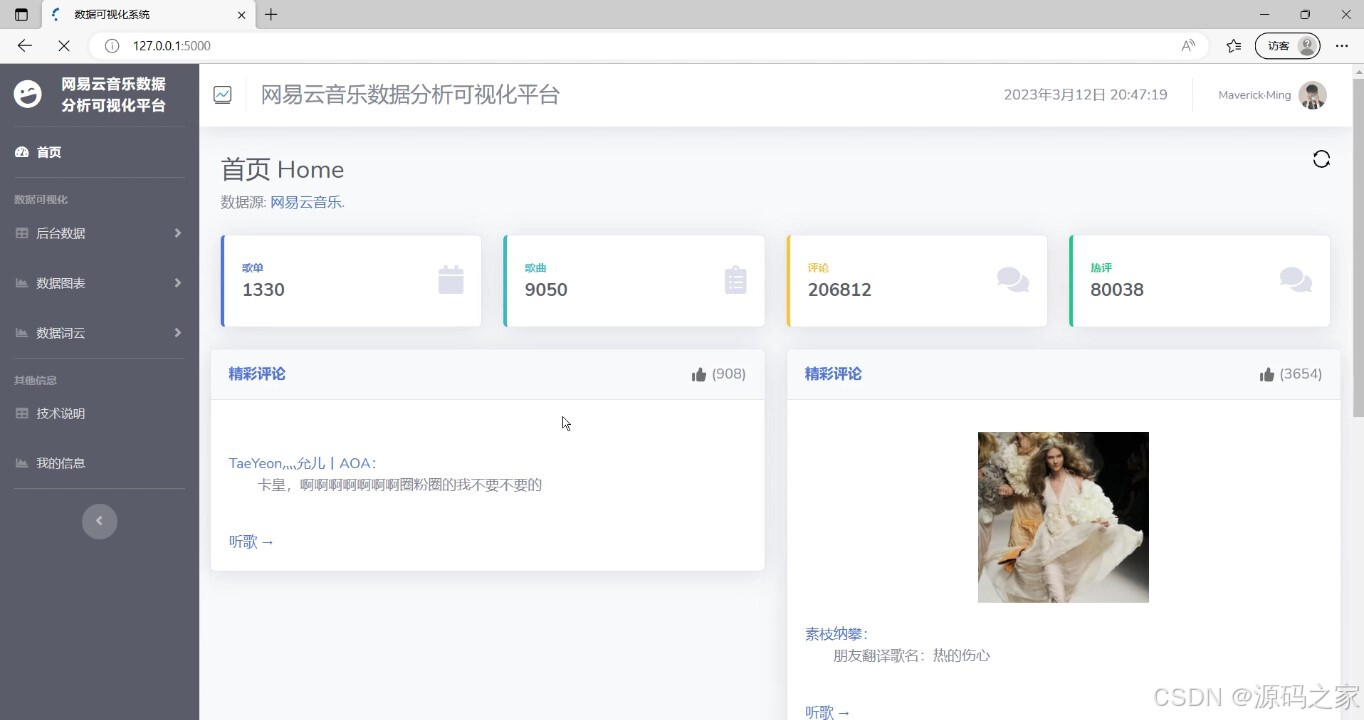
Task: Click the chat bubble icon on 评论 card
Action: pyautogui.click(x=1013, y=280)
